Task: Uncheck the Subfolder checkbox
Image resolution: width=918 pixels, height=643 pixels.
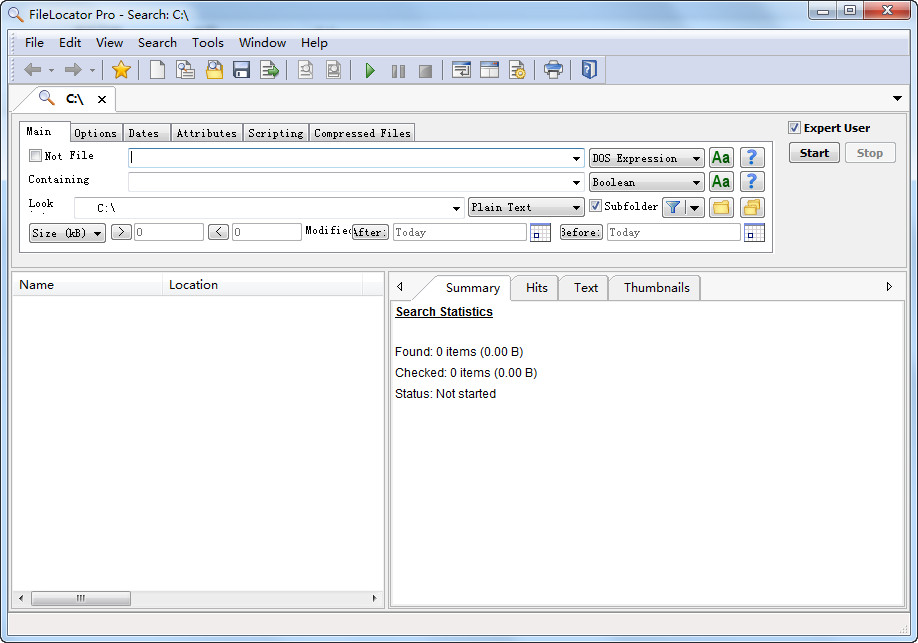Action: coord(595,206)
